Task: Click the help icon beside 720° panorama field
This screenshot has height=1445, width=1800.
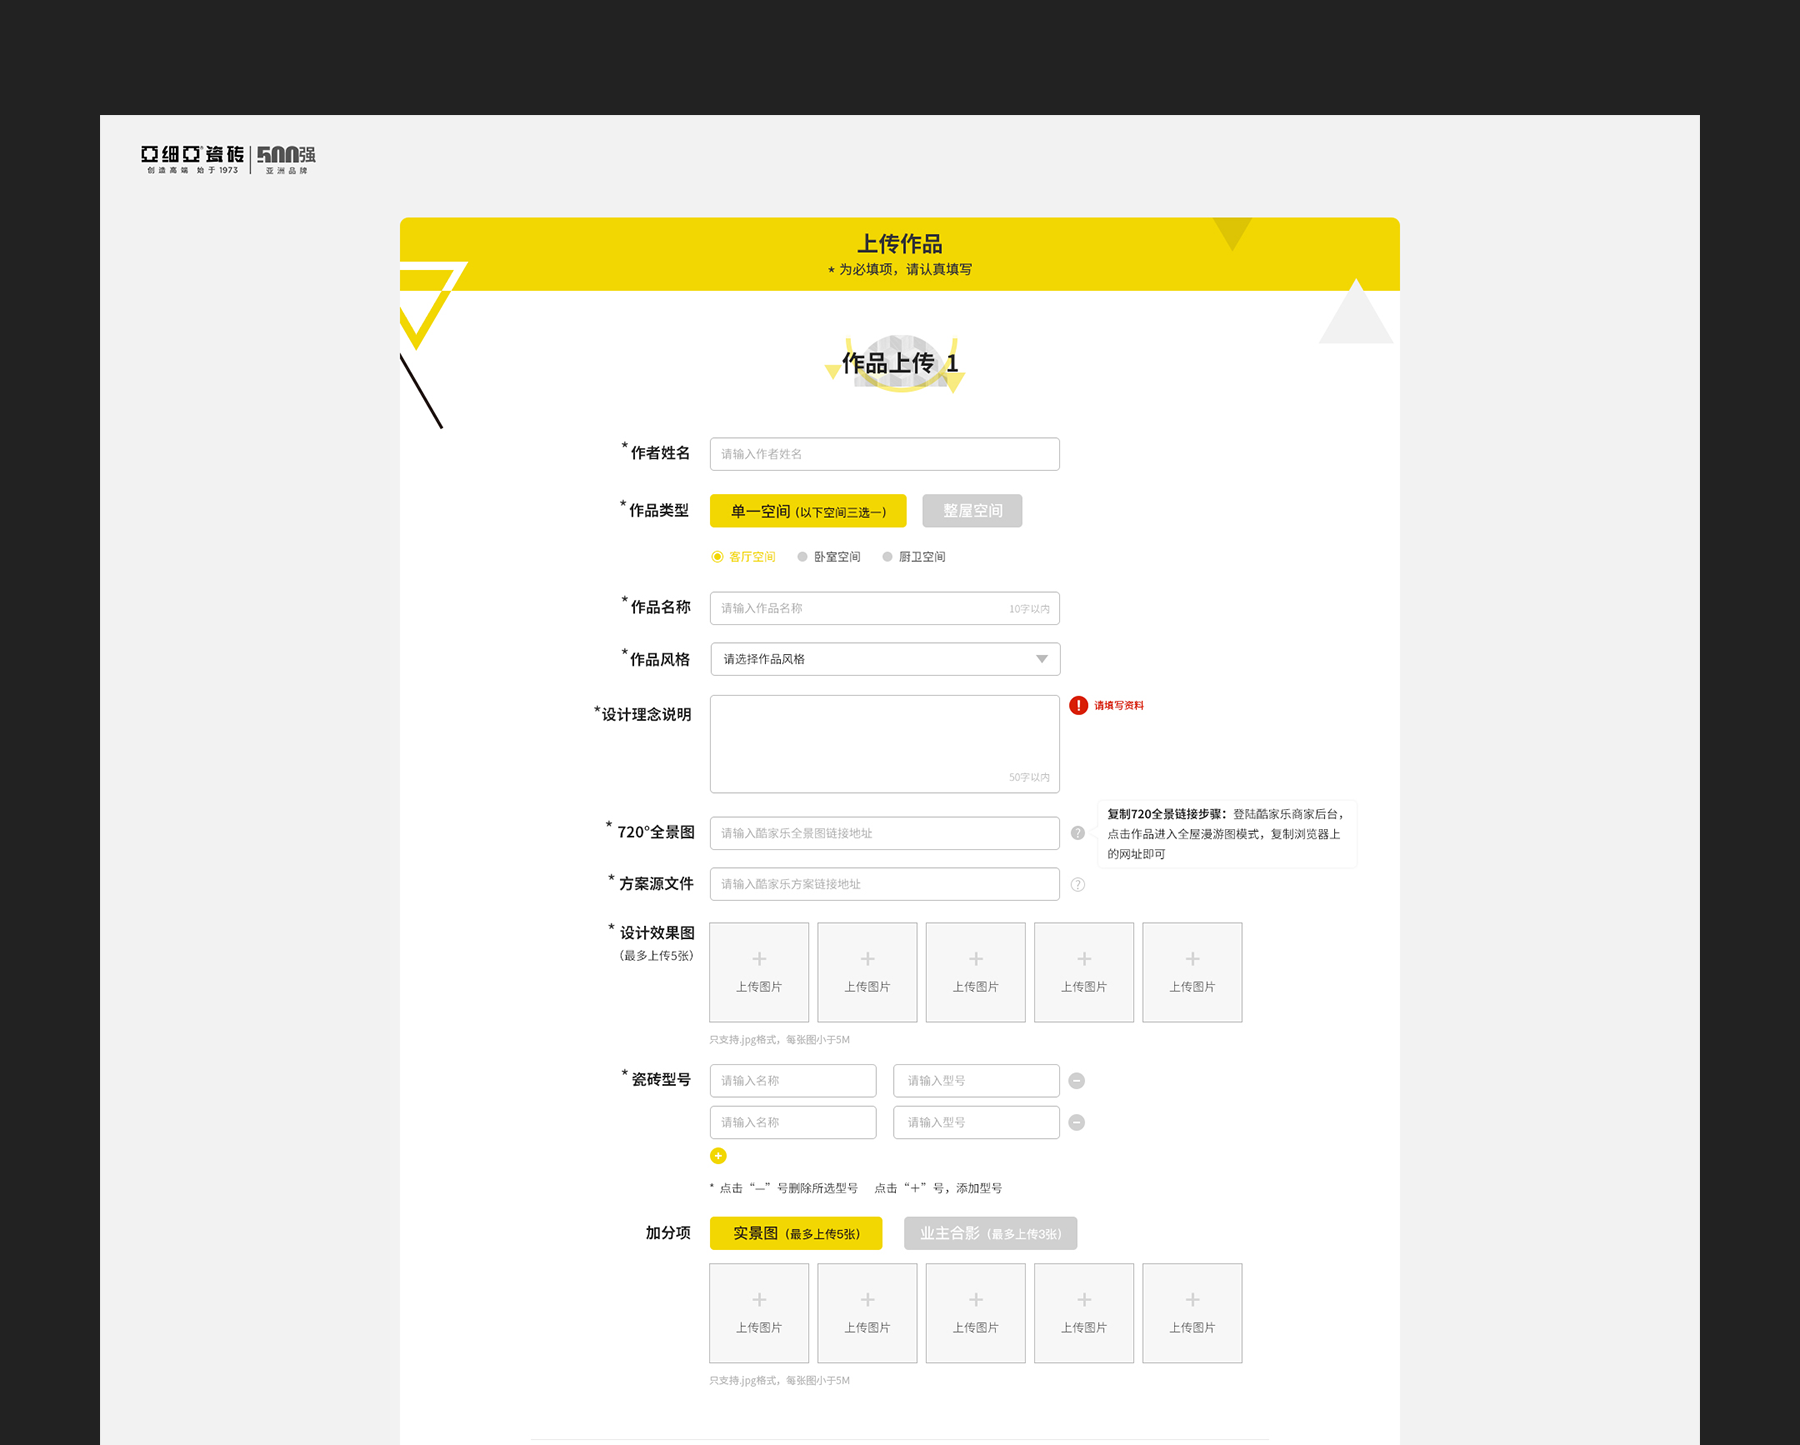Action: coord(1077,833)
